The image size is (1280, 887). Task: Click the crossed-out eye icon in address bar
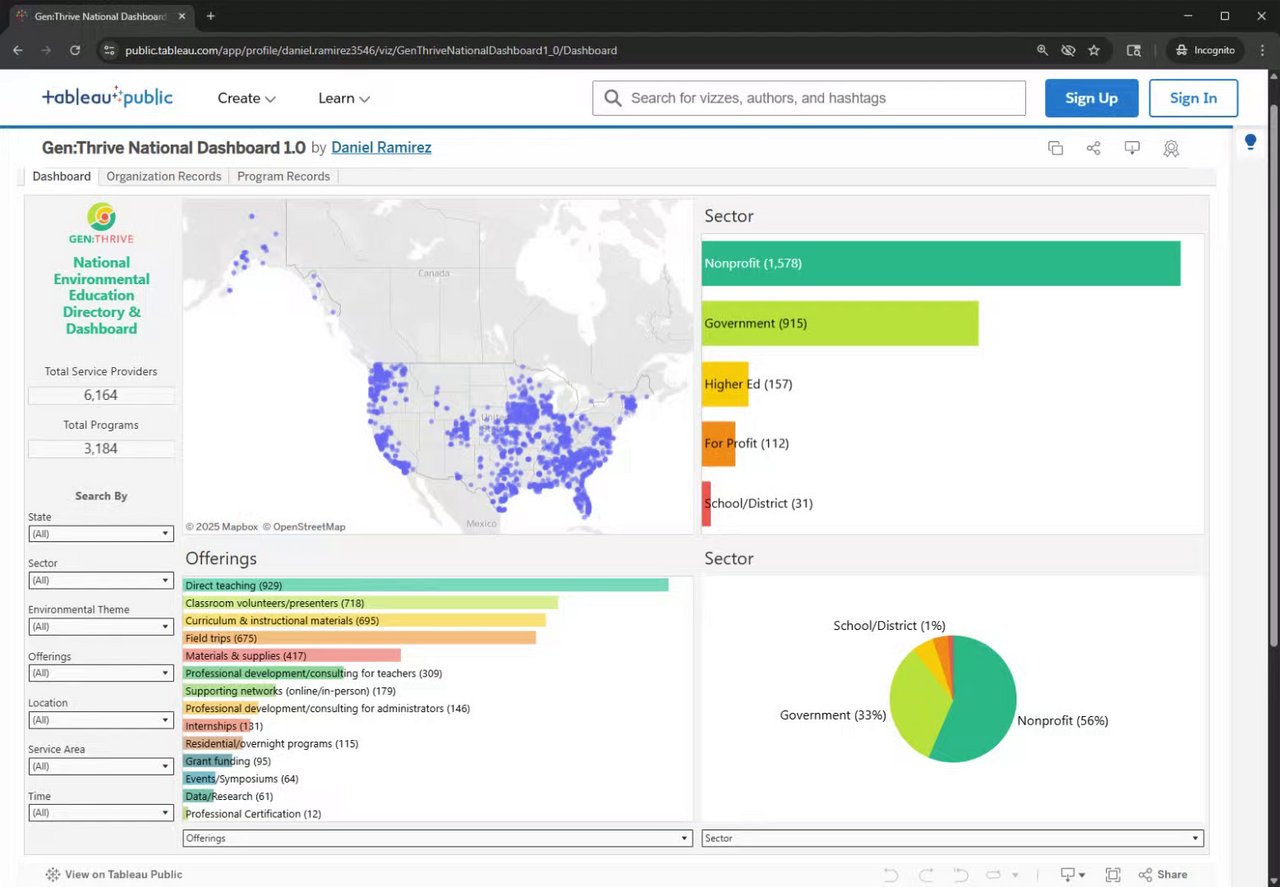tap(1068, 50)
